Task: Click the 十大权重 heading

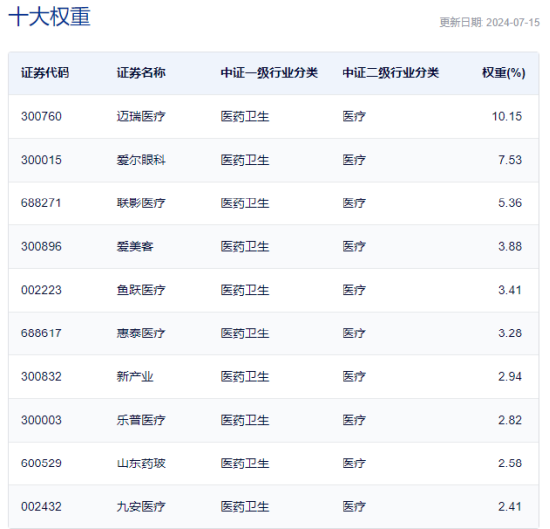Action: tap(49, 16)
